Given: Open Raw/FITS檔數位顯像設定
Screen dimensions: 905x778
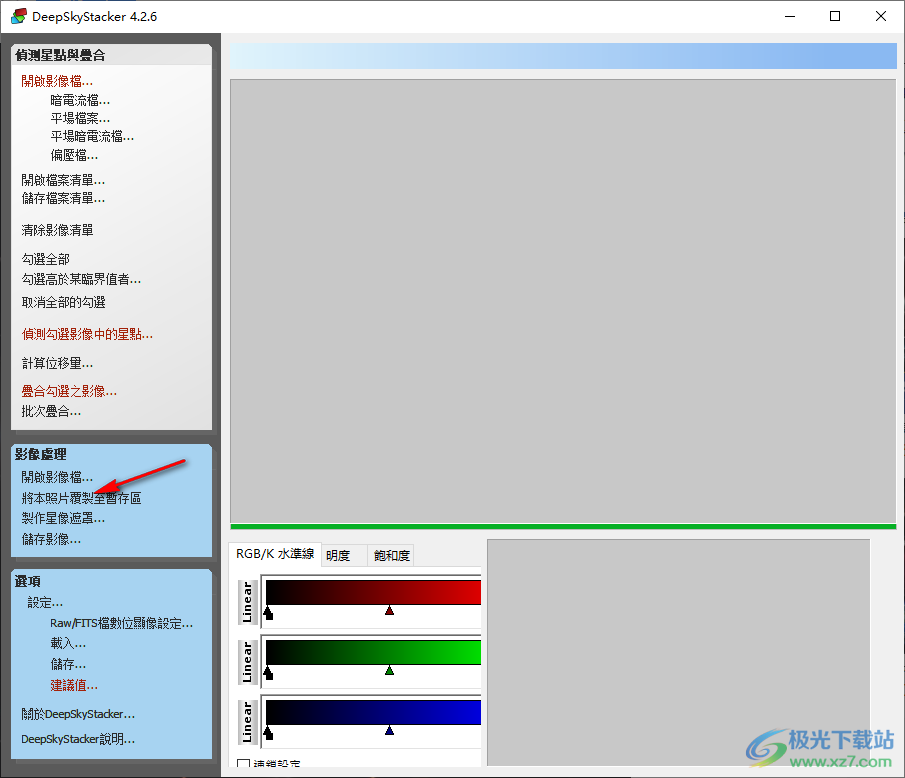Looking at the screenshot, I should tap(122, 623).
